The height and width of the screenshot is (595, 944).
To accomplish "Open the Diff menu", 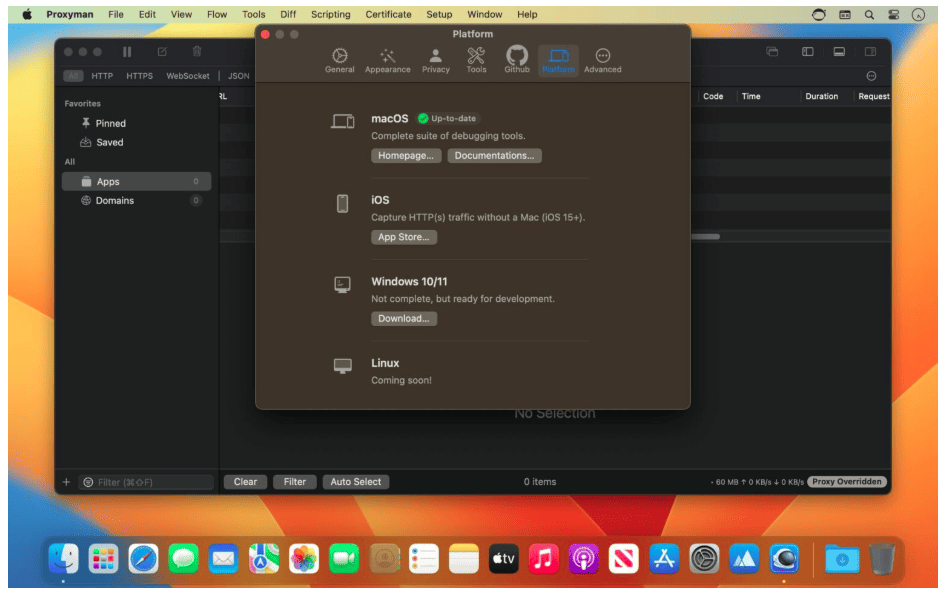I will [288, 14].
